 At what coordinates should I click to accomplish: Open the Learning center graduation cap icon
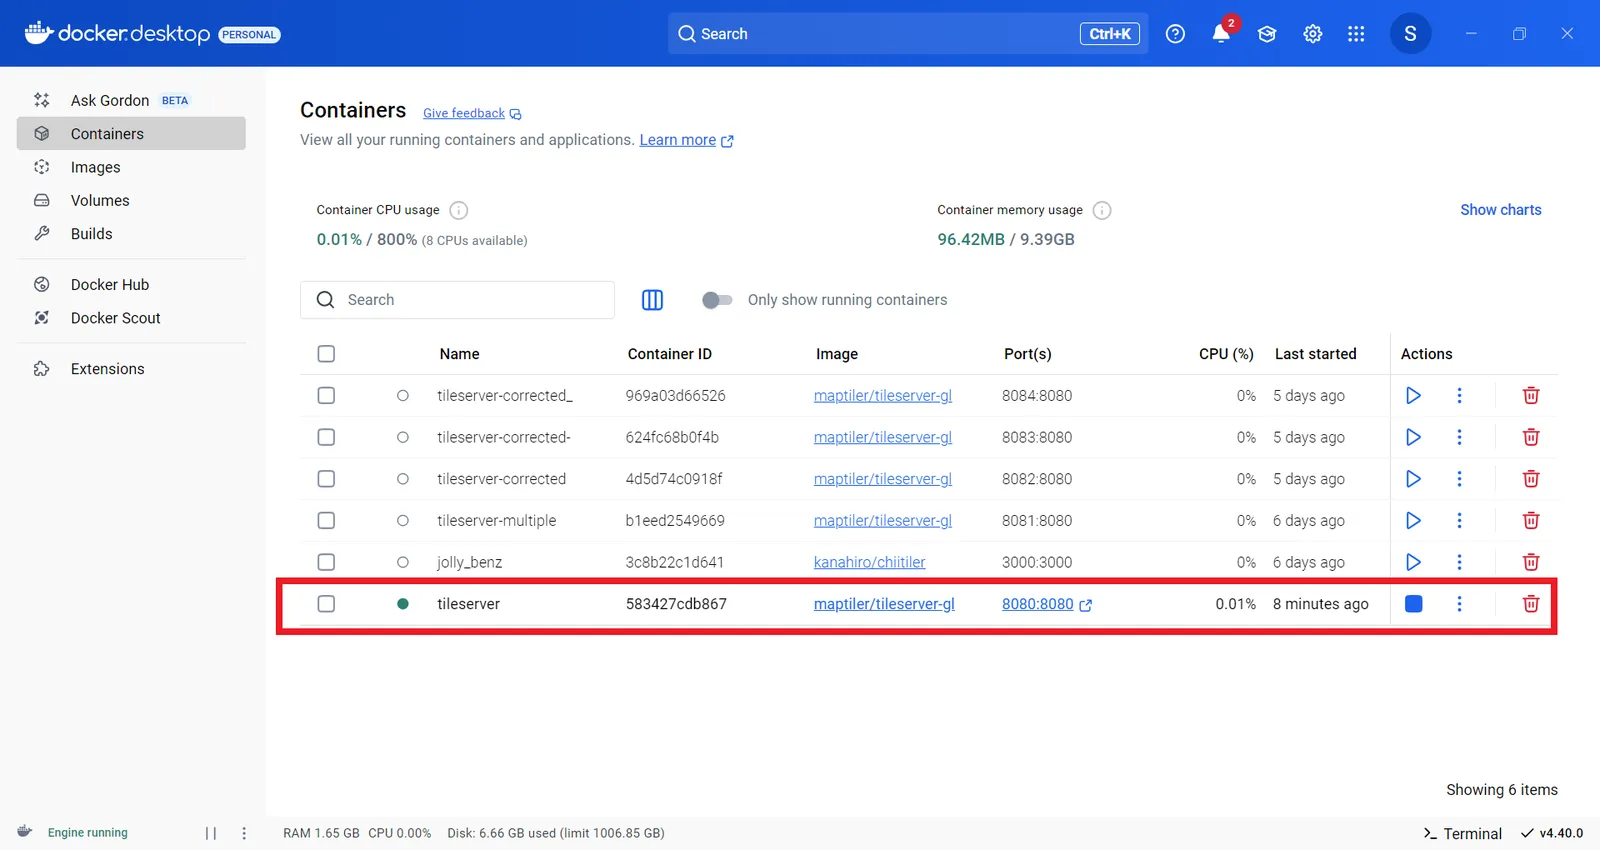pyautogui.click(x=1267, y=34)
